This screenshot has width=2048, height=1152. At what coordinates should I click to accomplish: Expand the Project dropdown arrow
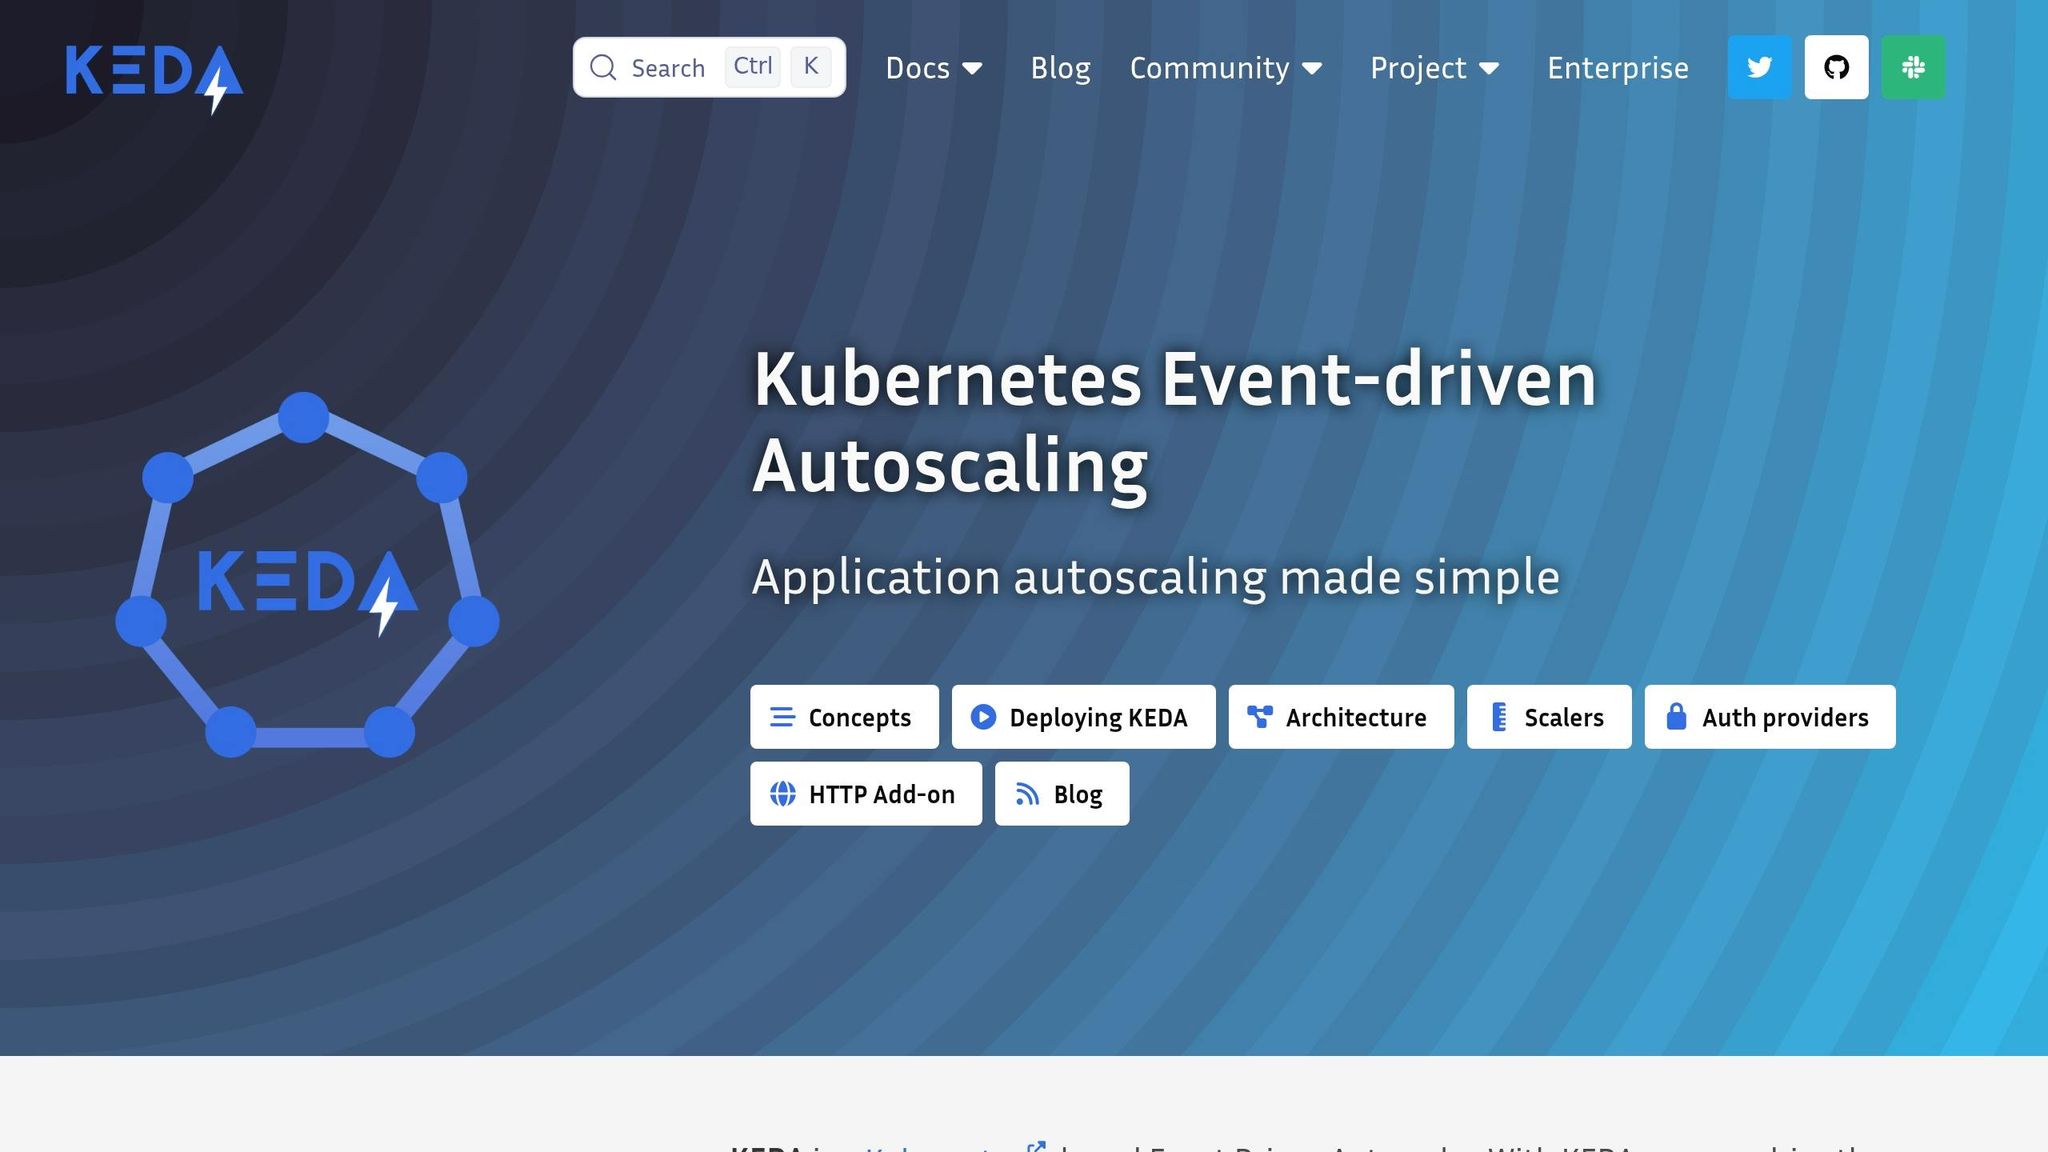tap(1489, 68)
